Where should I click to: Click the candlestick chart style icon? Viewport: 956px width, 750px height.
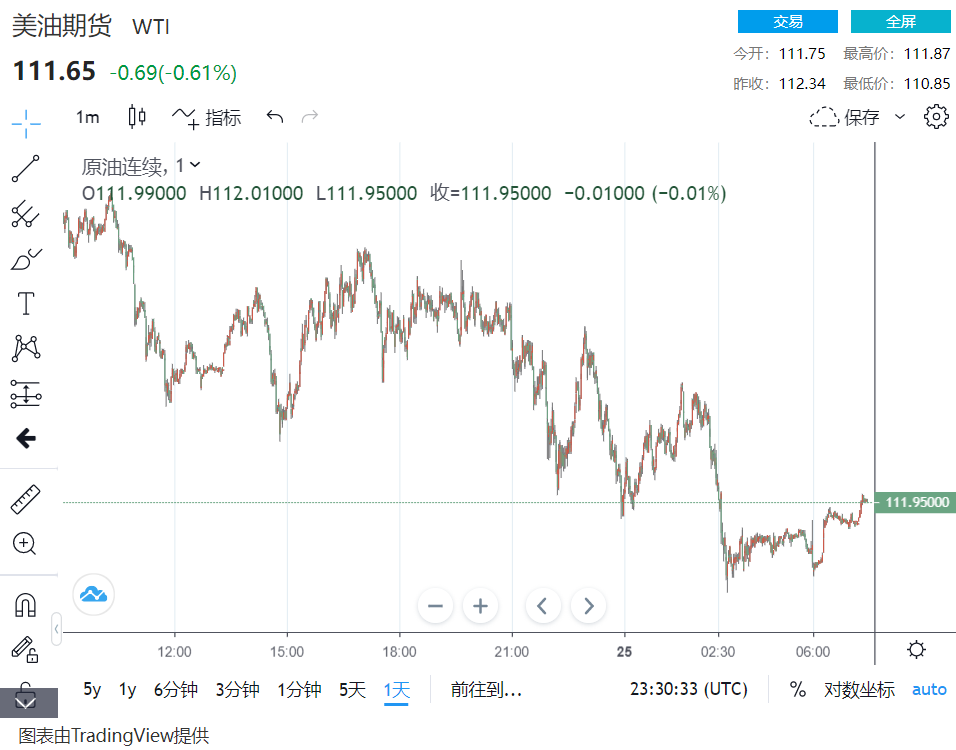tap(137, 117)
